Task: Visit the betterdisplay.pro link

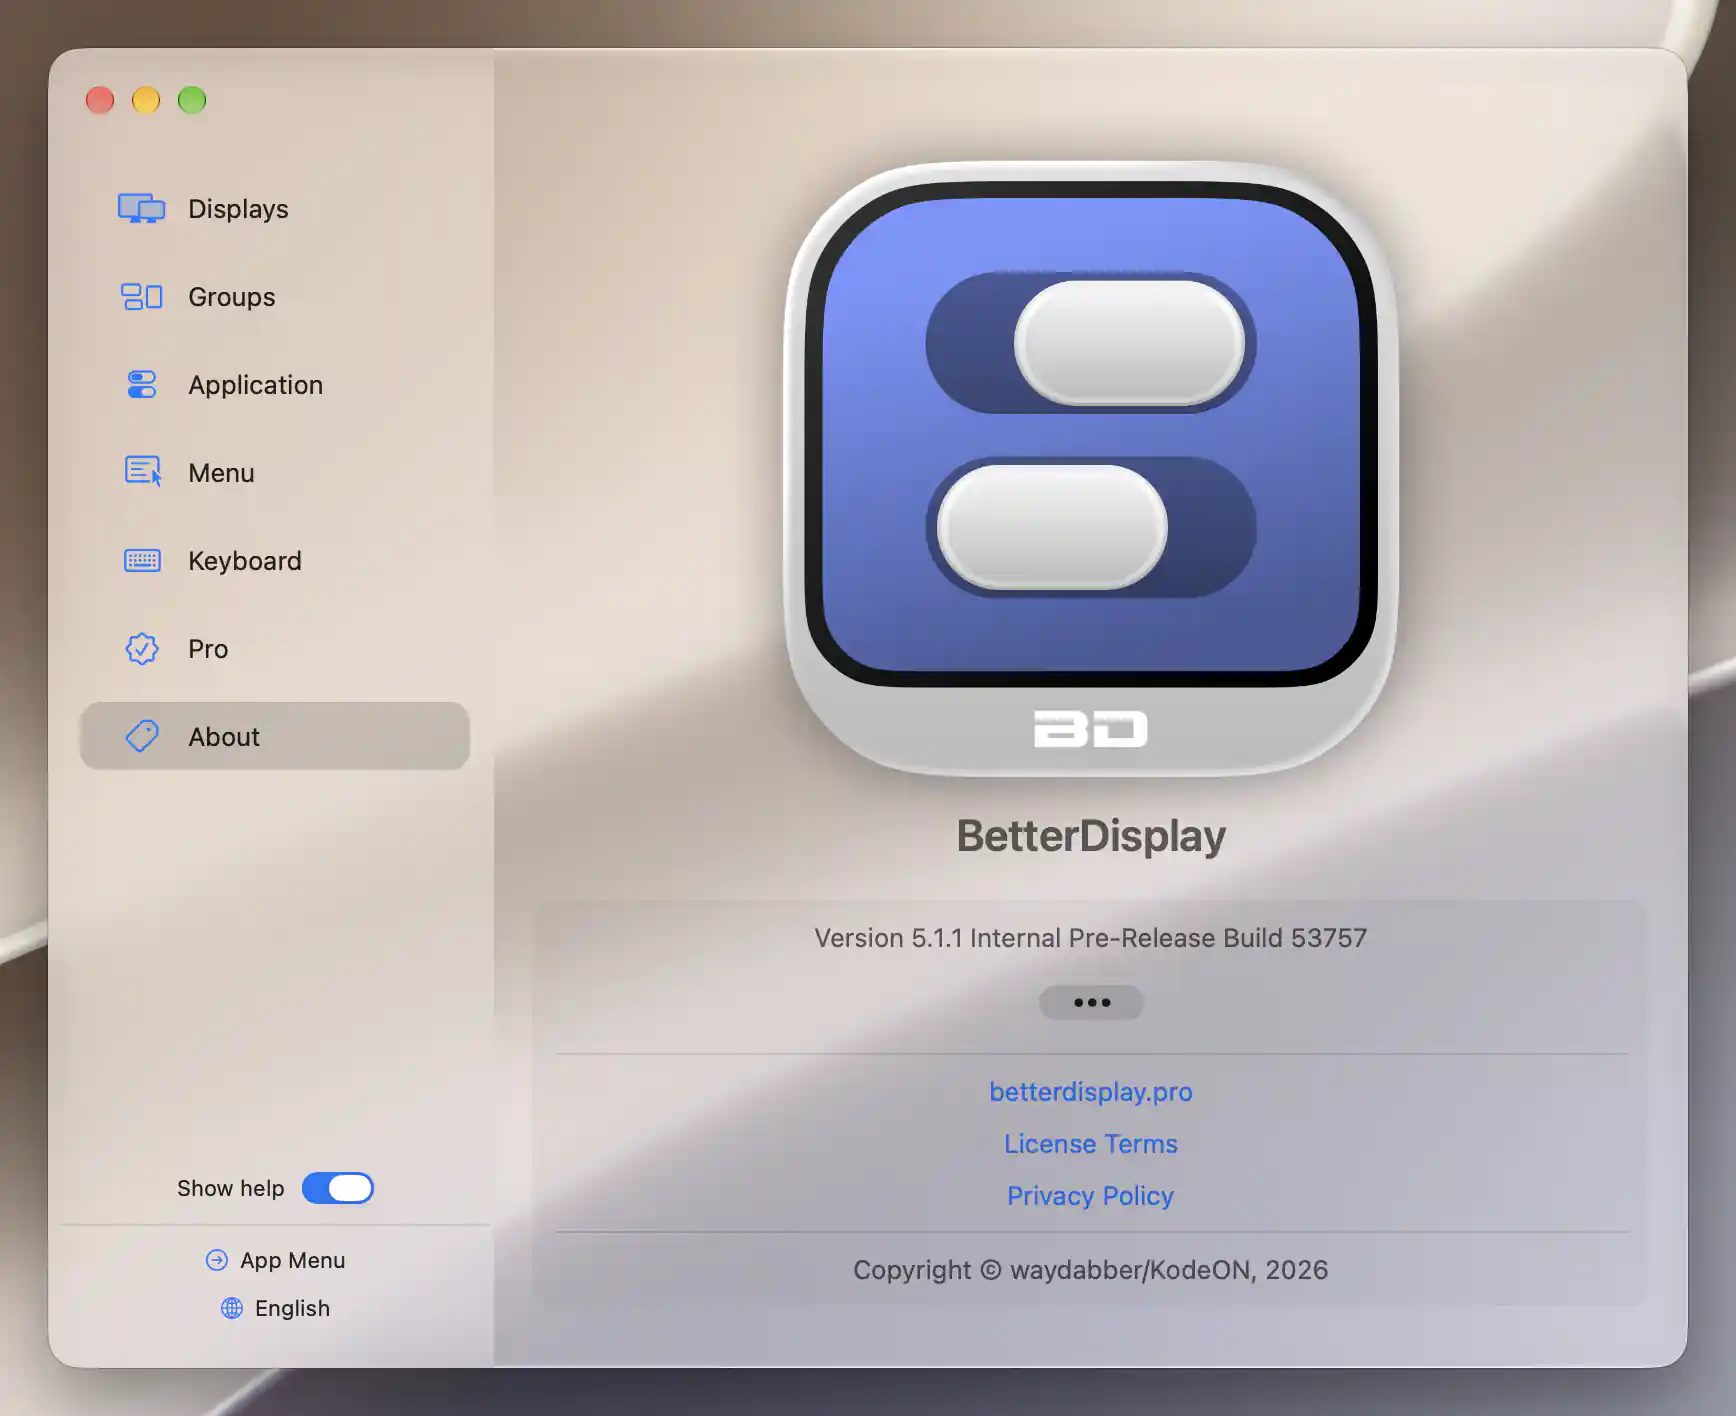Action: [1091, 1091]
